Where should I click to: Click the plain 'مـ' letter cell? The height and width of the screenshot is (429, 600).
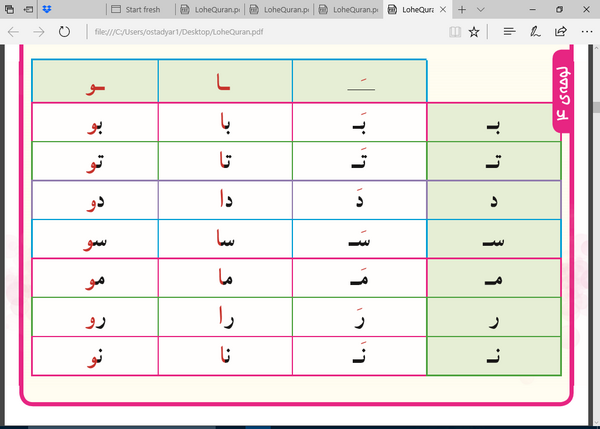[494, 278]
